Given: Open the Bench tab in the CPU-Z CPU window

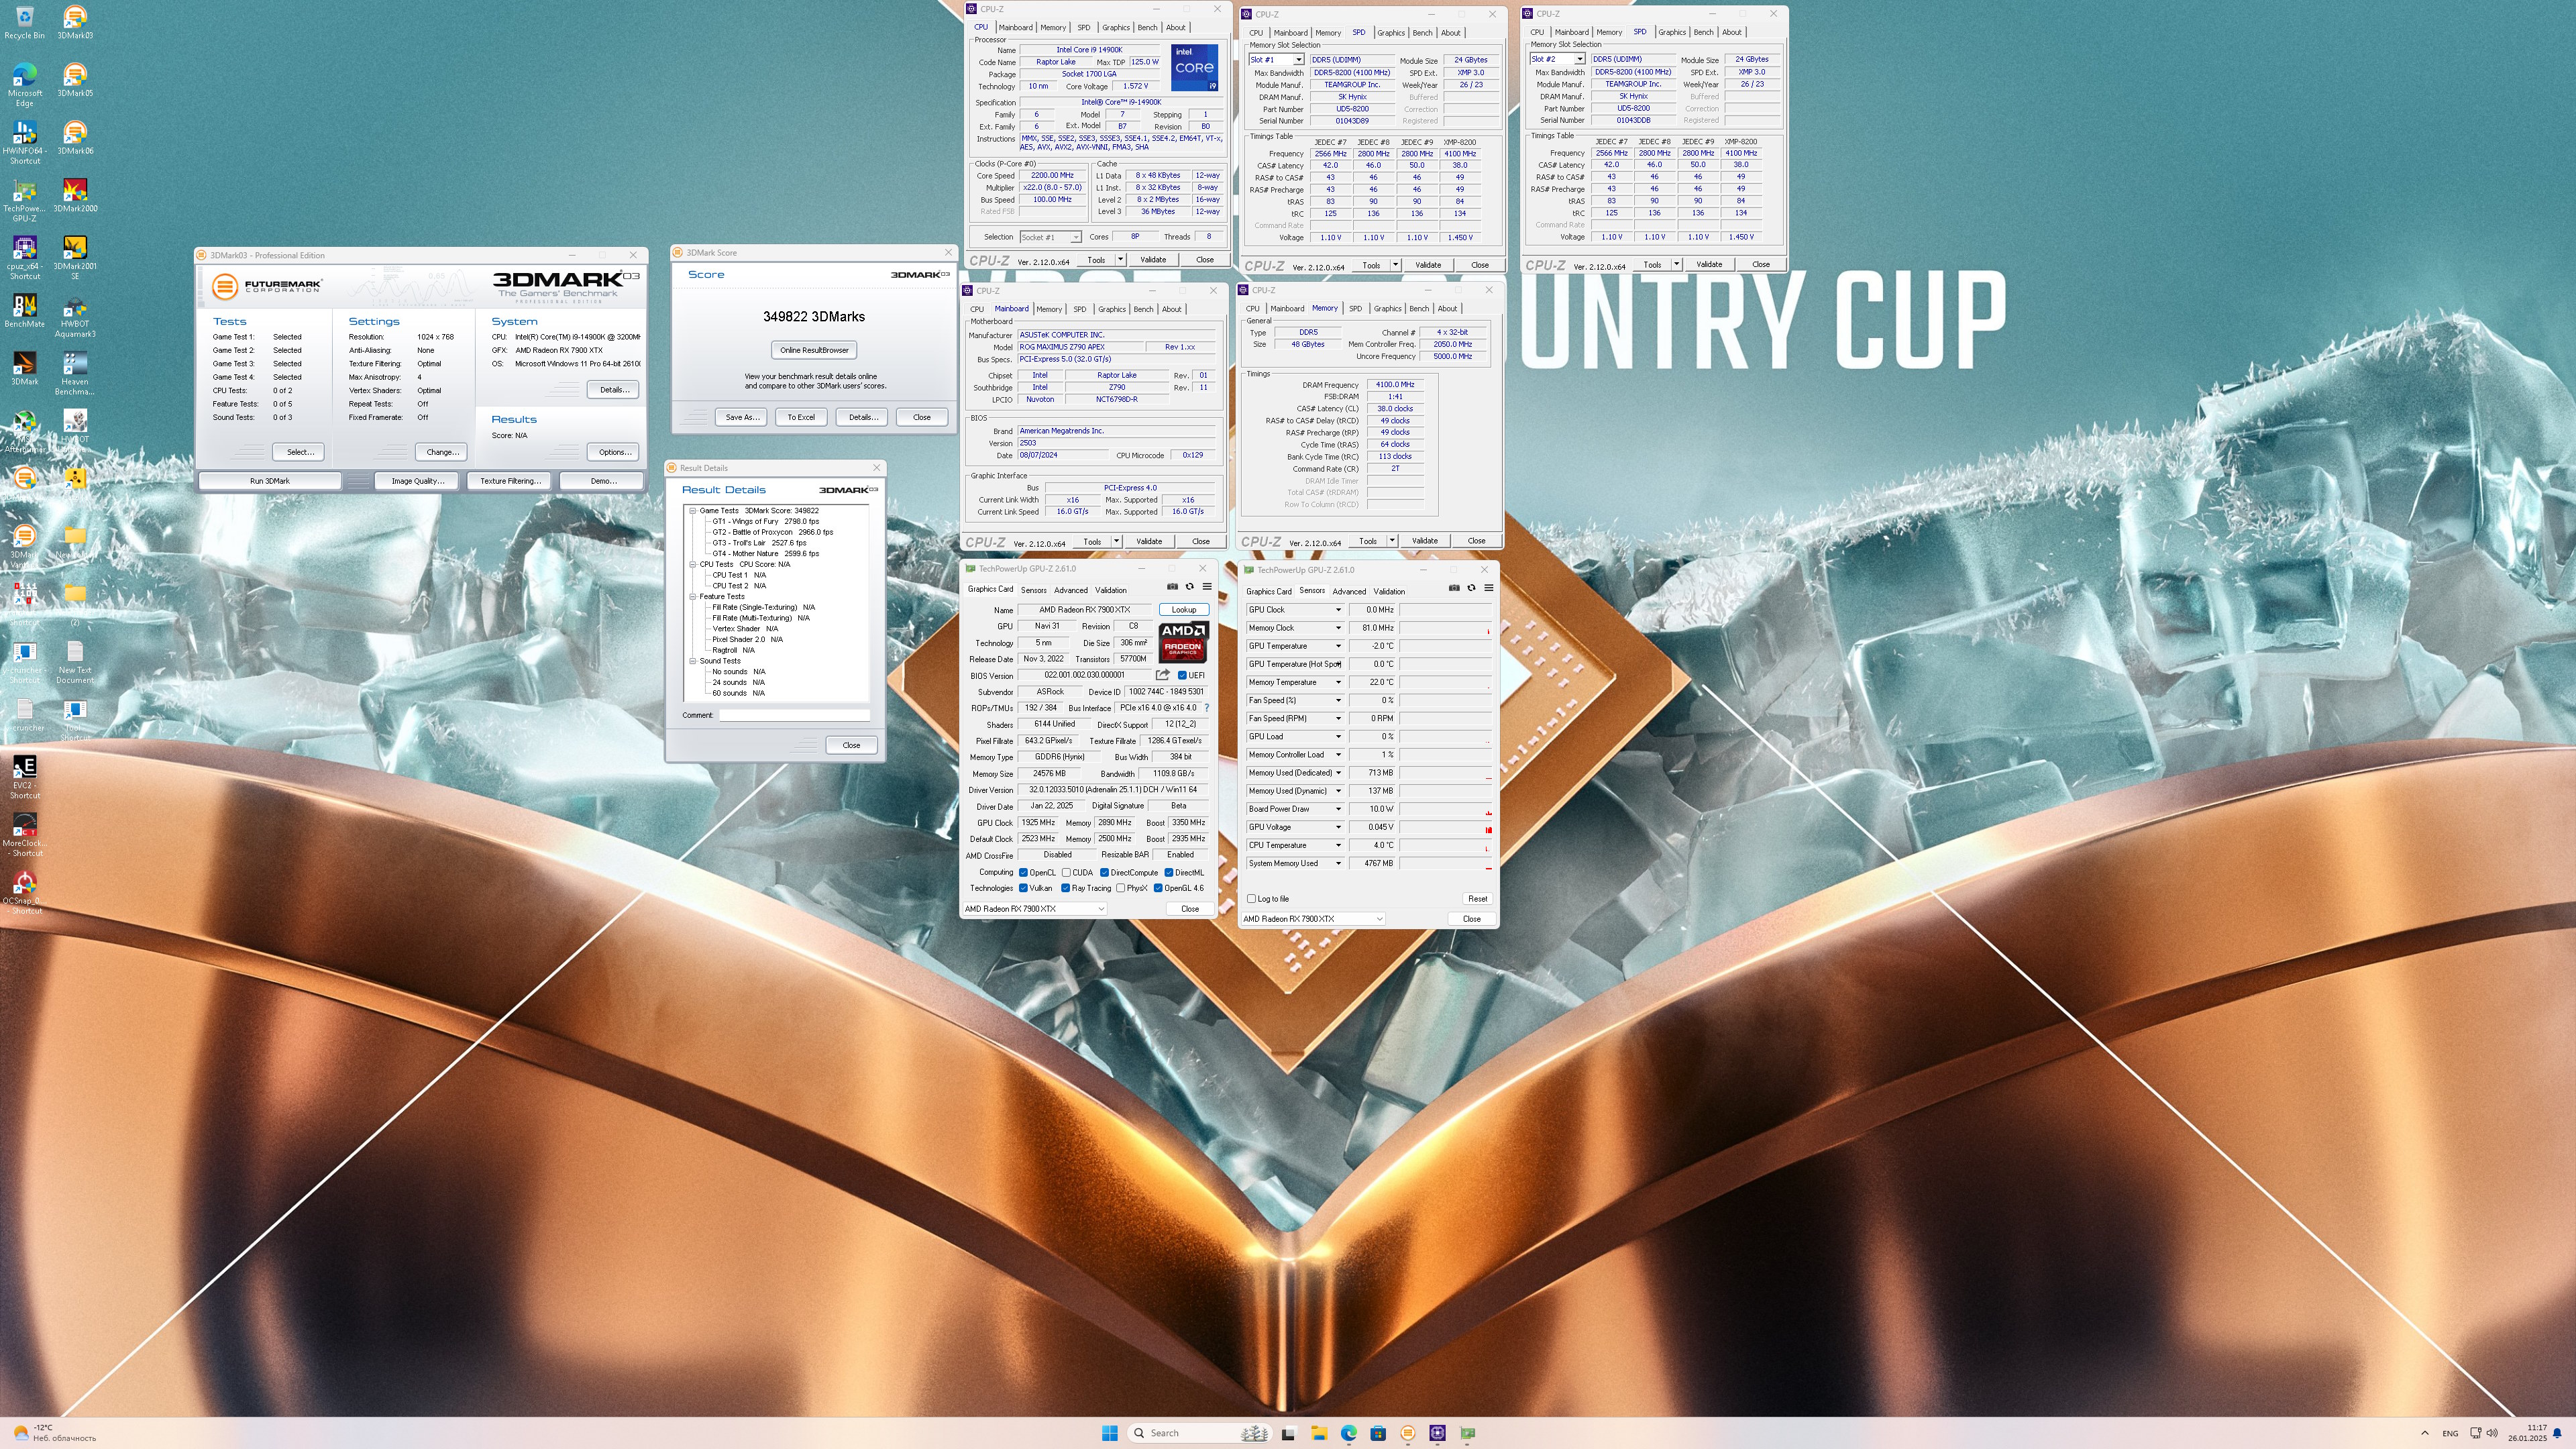Looking at the screenshot, I should tap(1147, 28).
